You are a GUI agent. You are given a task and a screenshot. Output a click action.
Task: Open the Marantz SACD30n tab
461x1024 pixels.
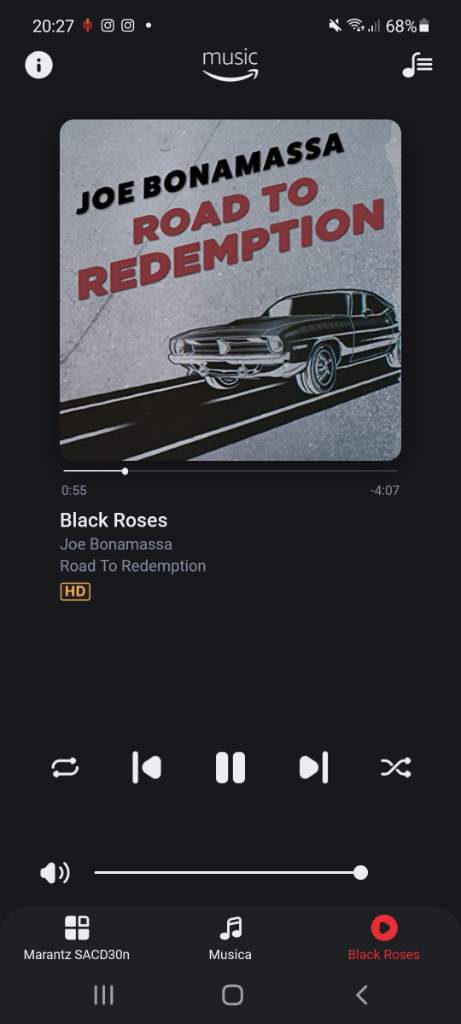tap(76, 938)
